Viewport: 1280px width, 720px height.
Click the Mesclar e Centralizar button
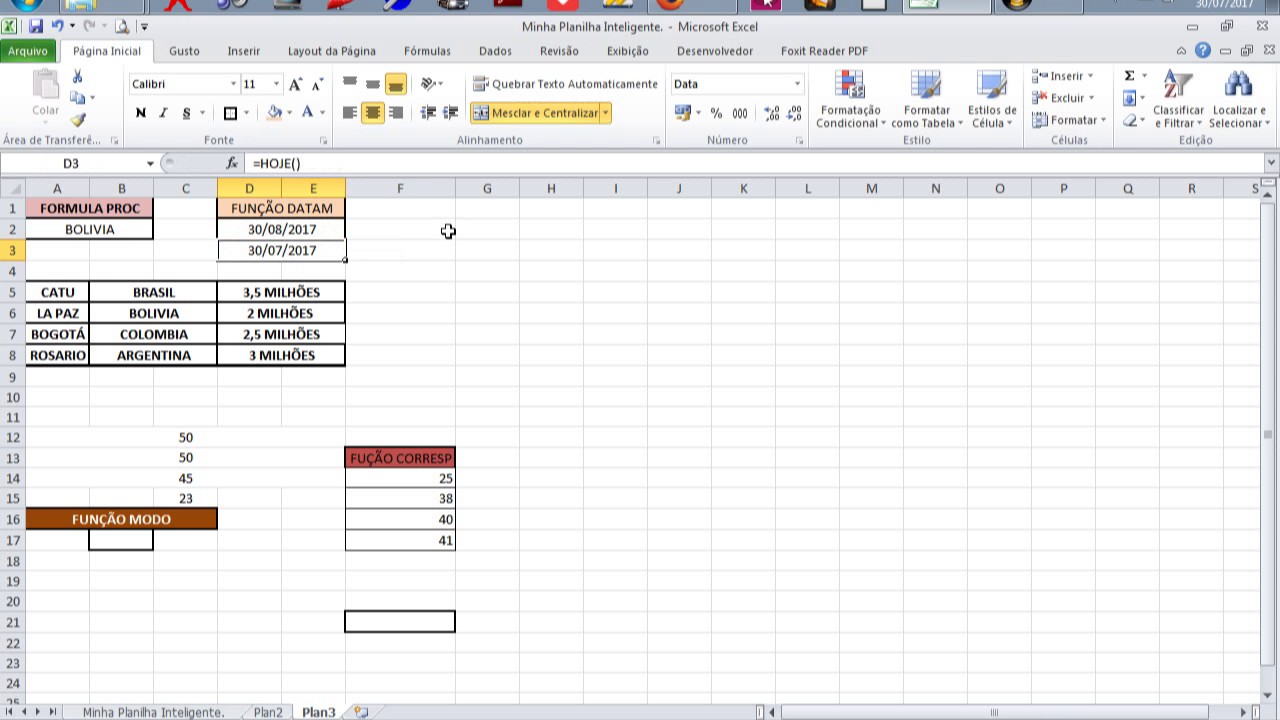point(534,113)
